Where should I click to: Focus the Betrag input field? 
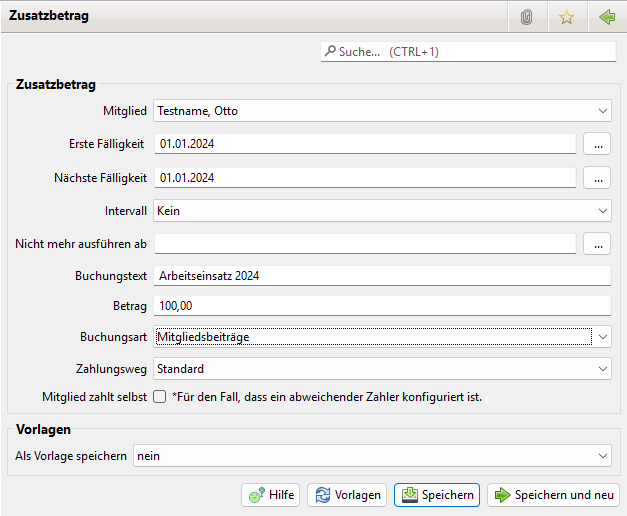(381, 306)
